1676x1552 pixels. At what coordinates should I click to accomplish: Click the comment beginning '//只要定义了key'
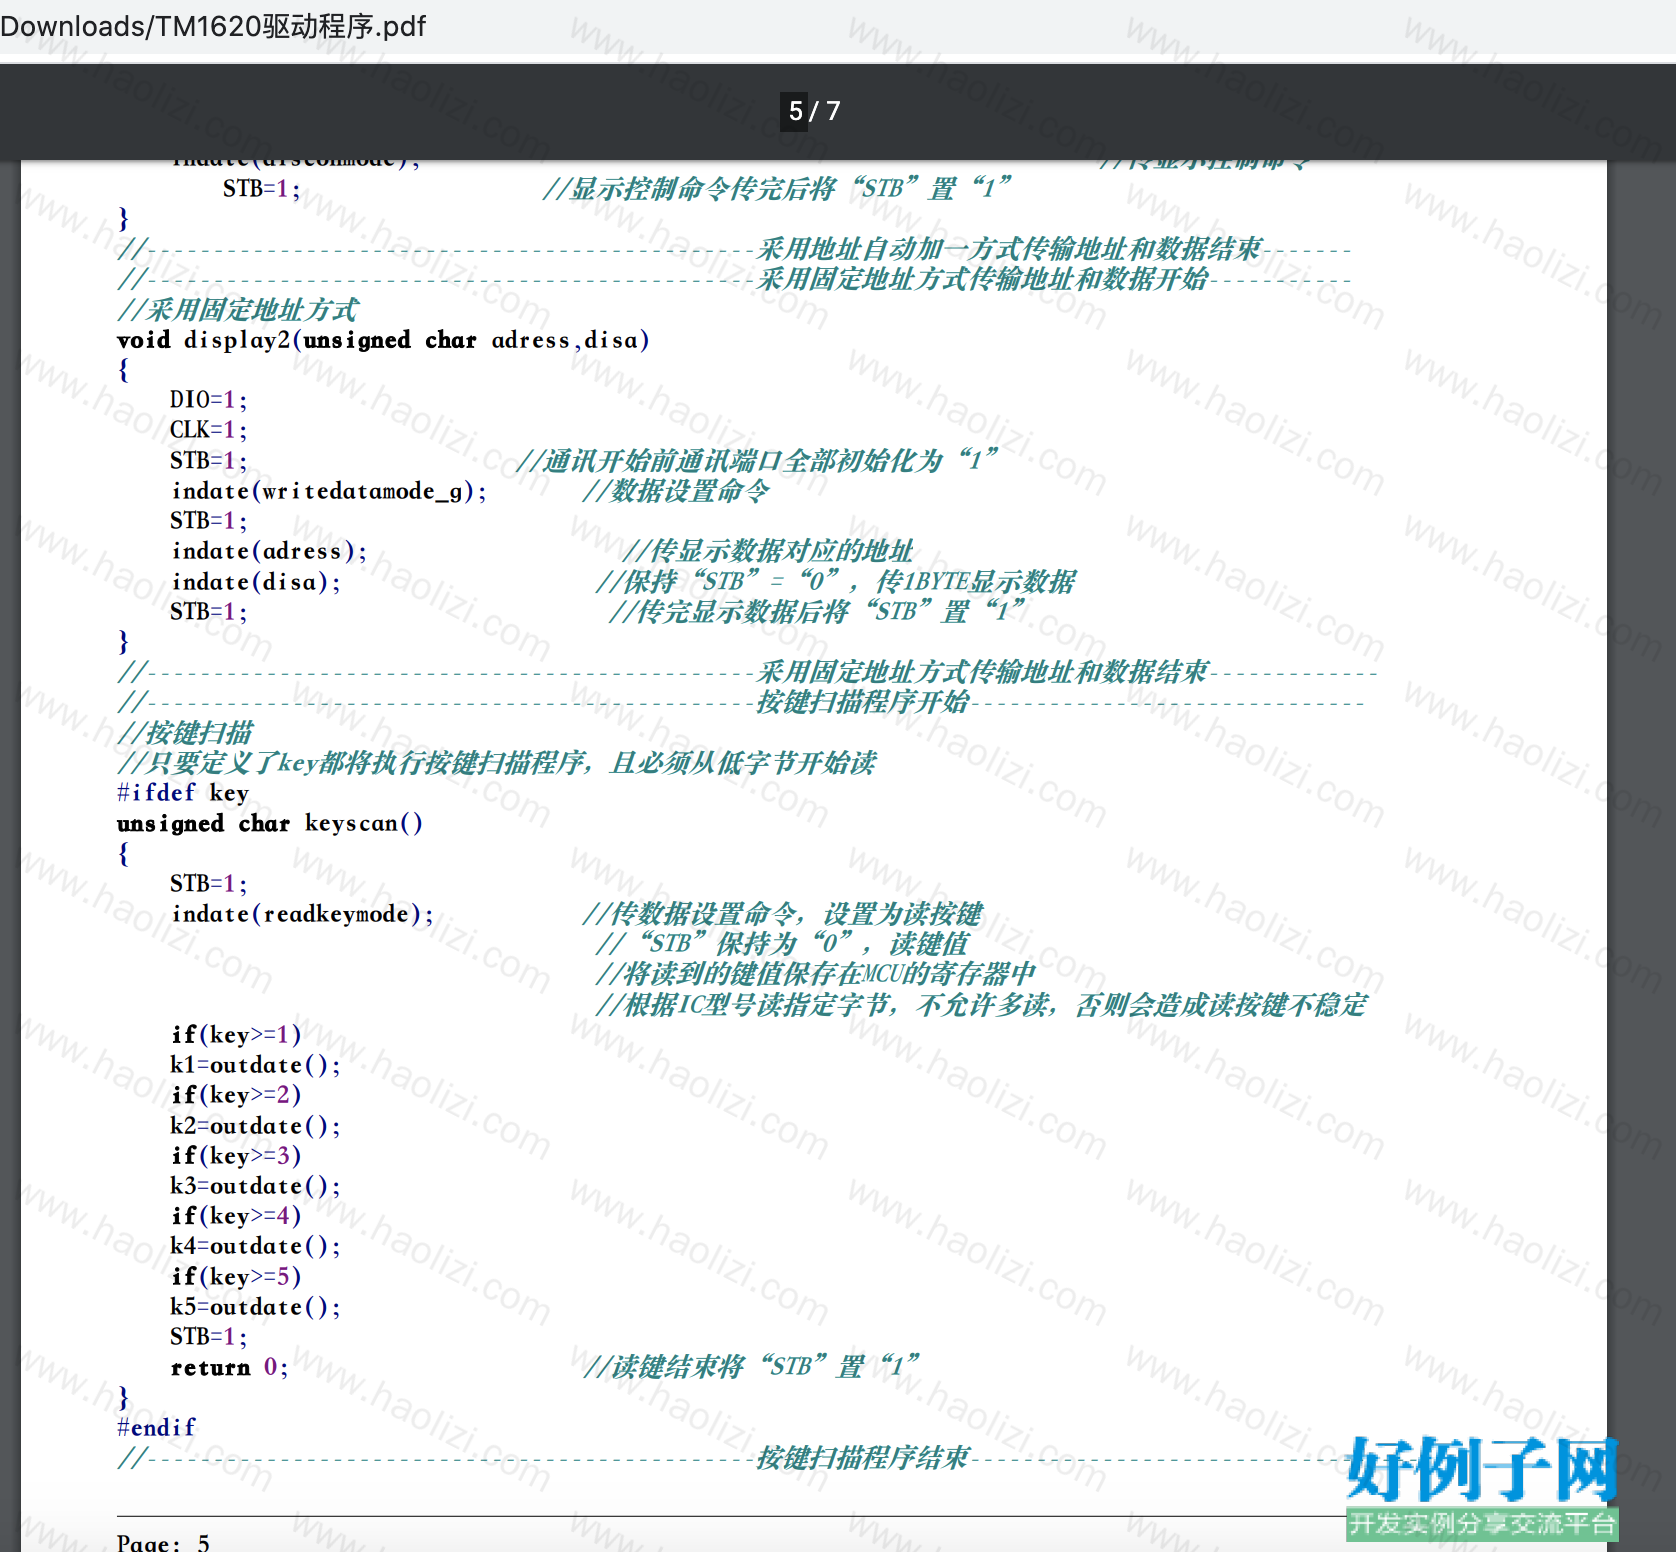497,763
